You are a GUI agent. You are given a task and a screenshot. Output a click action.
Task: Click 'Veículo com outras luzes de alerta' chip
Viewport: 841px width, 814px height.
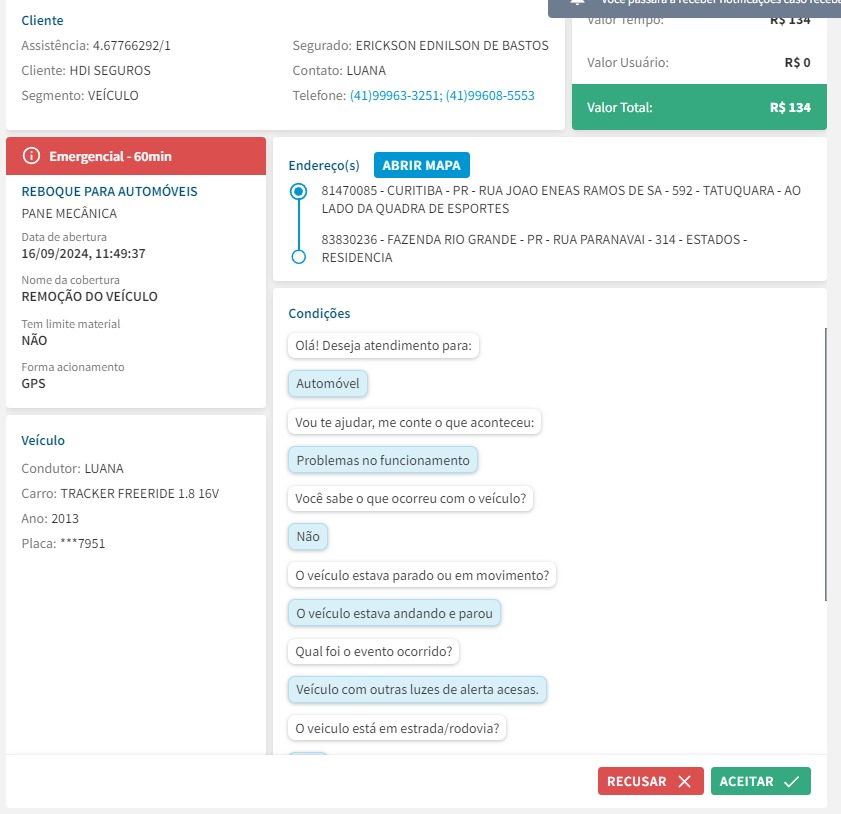click(417, 690)
